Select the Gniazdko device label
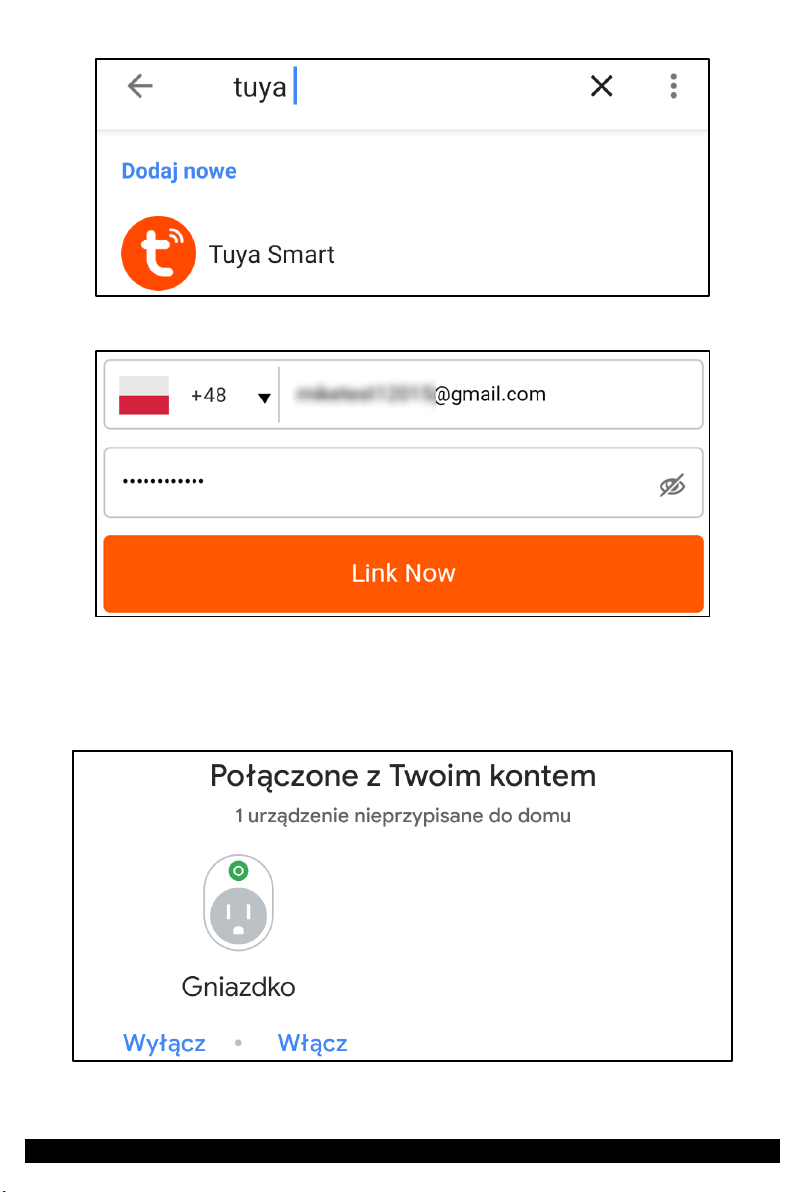Viewport: 806px width, 1192px height. [x=238, y=986]
